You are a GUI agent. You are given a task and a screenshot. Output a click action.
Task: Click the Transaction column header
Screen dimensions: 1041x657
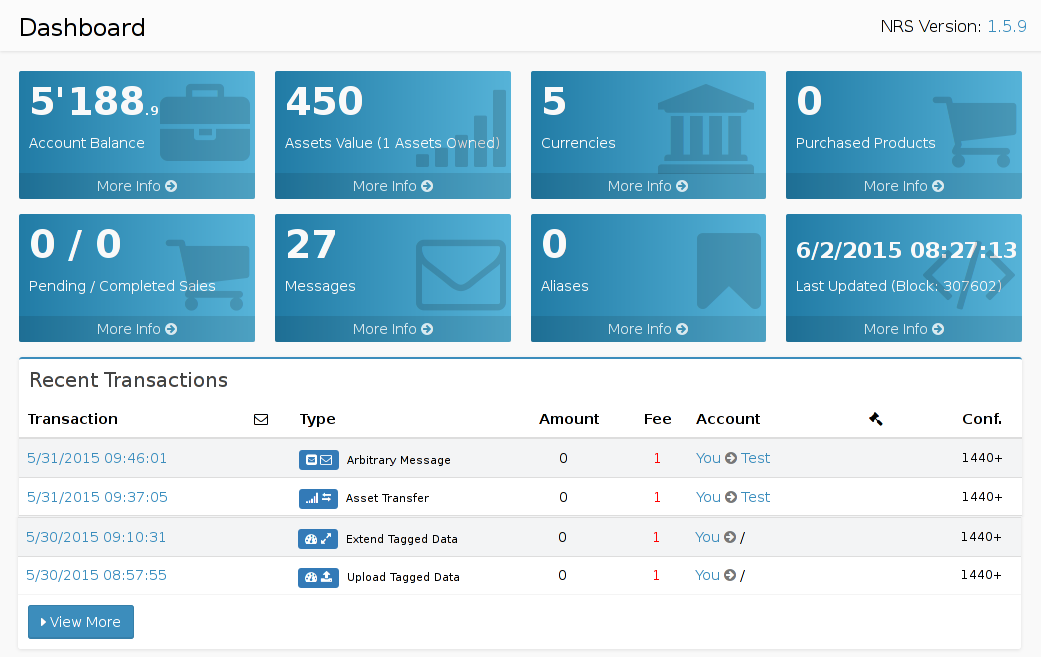click(73, 419)
